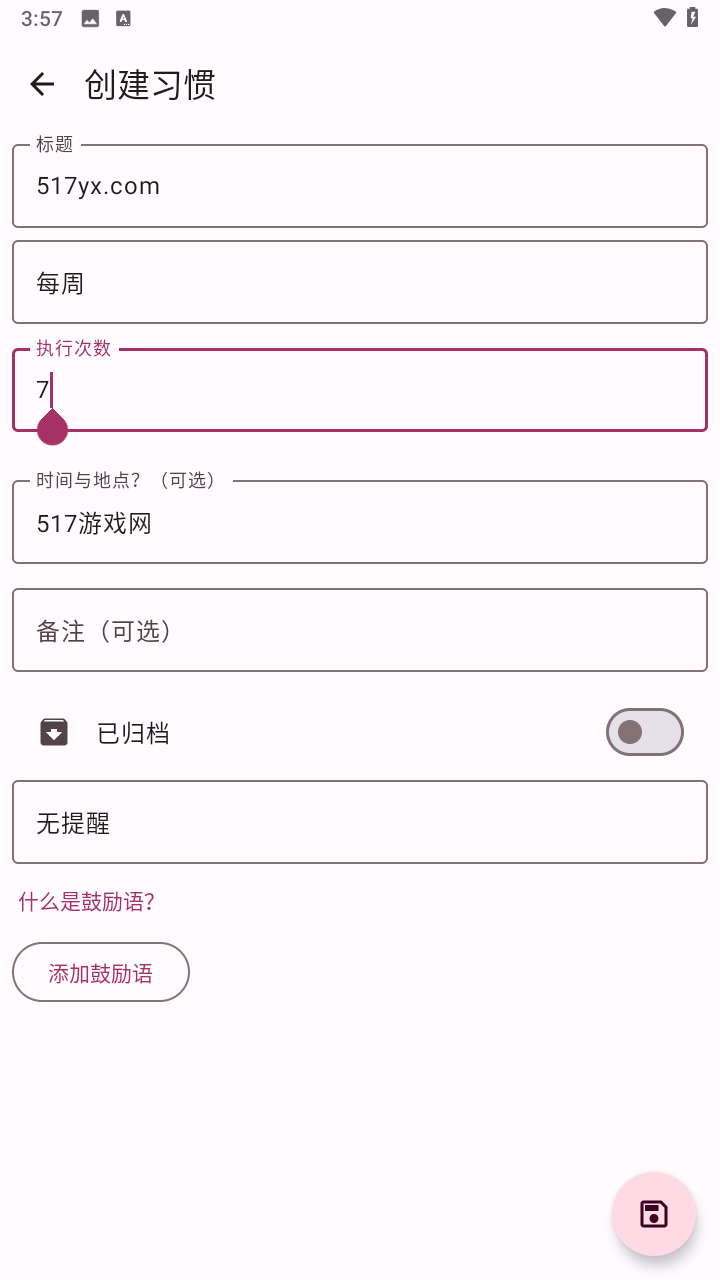
Task: Tap the 3:57 status bar clock
Action: 42,18
